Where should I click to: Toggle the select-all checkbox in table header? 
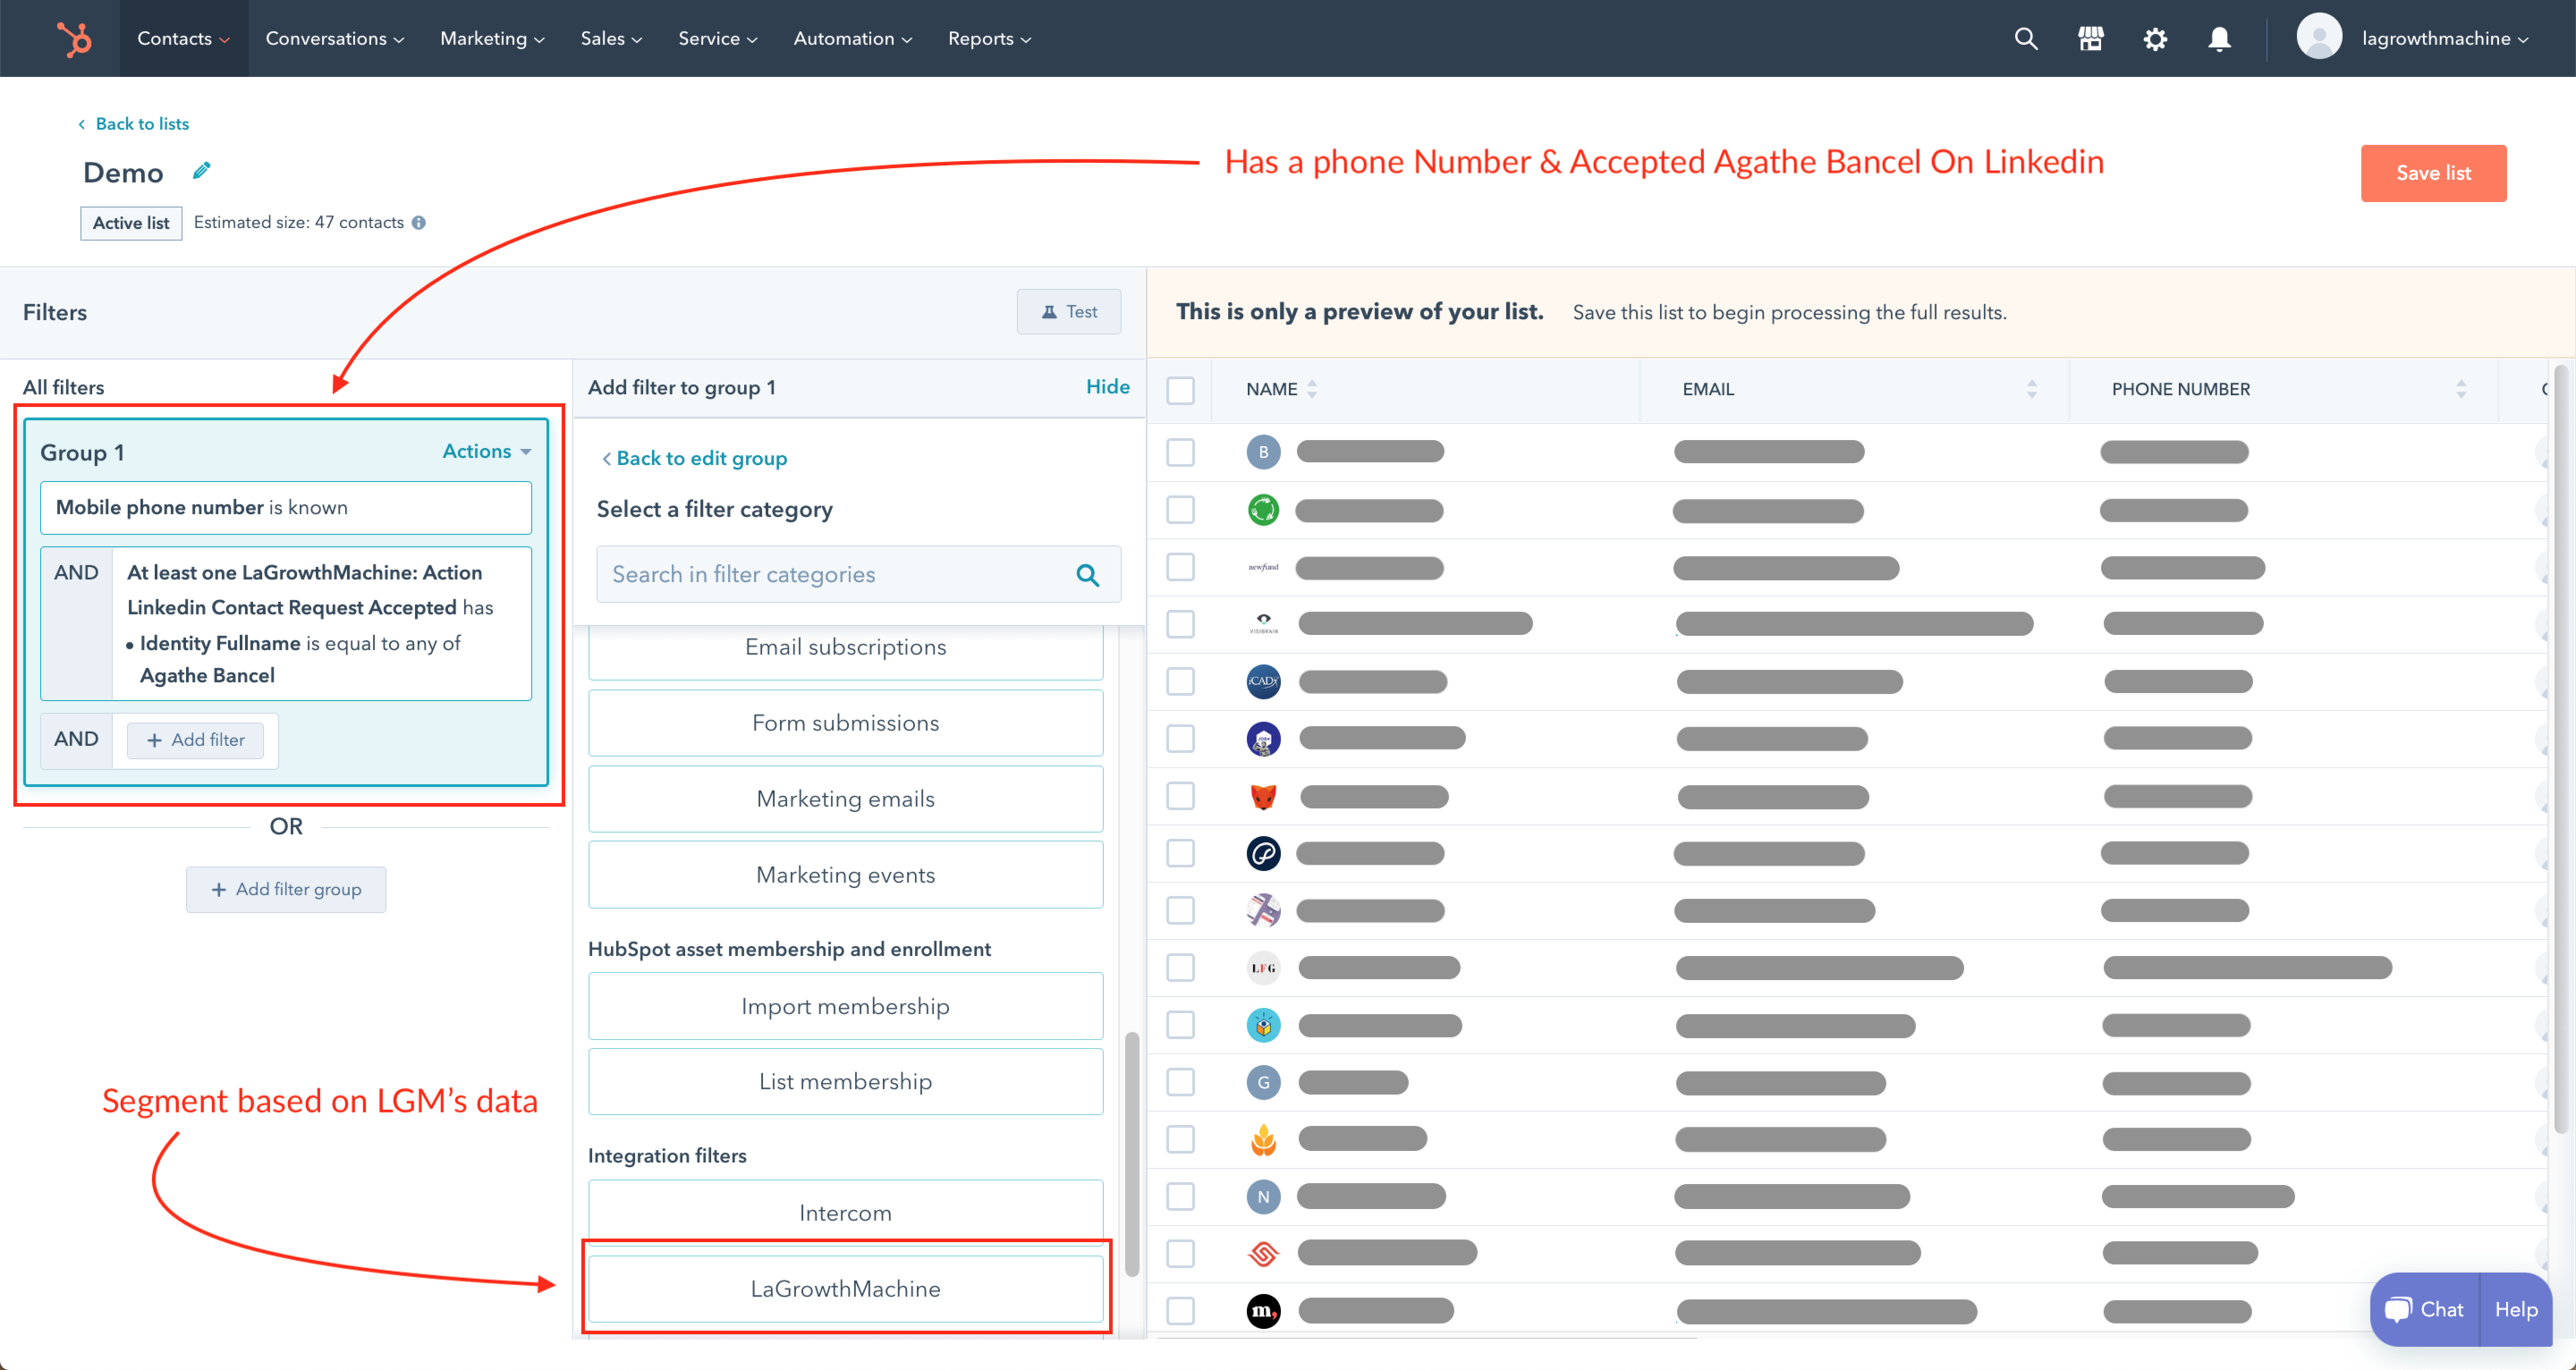[x=1180, y=390]
